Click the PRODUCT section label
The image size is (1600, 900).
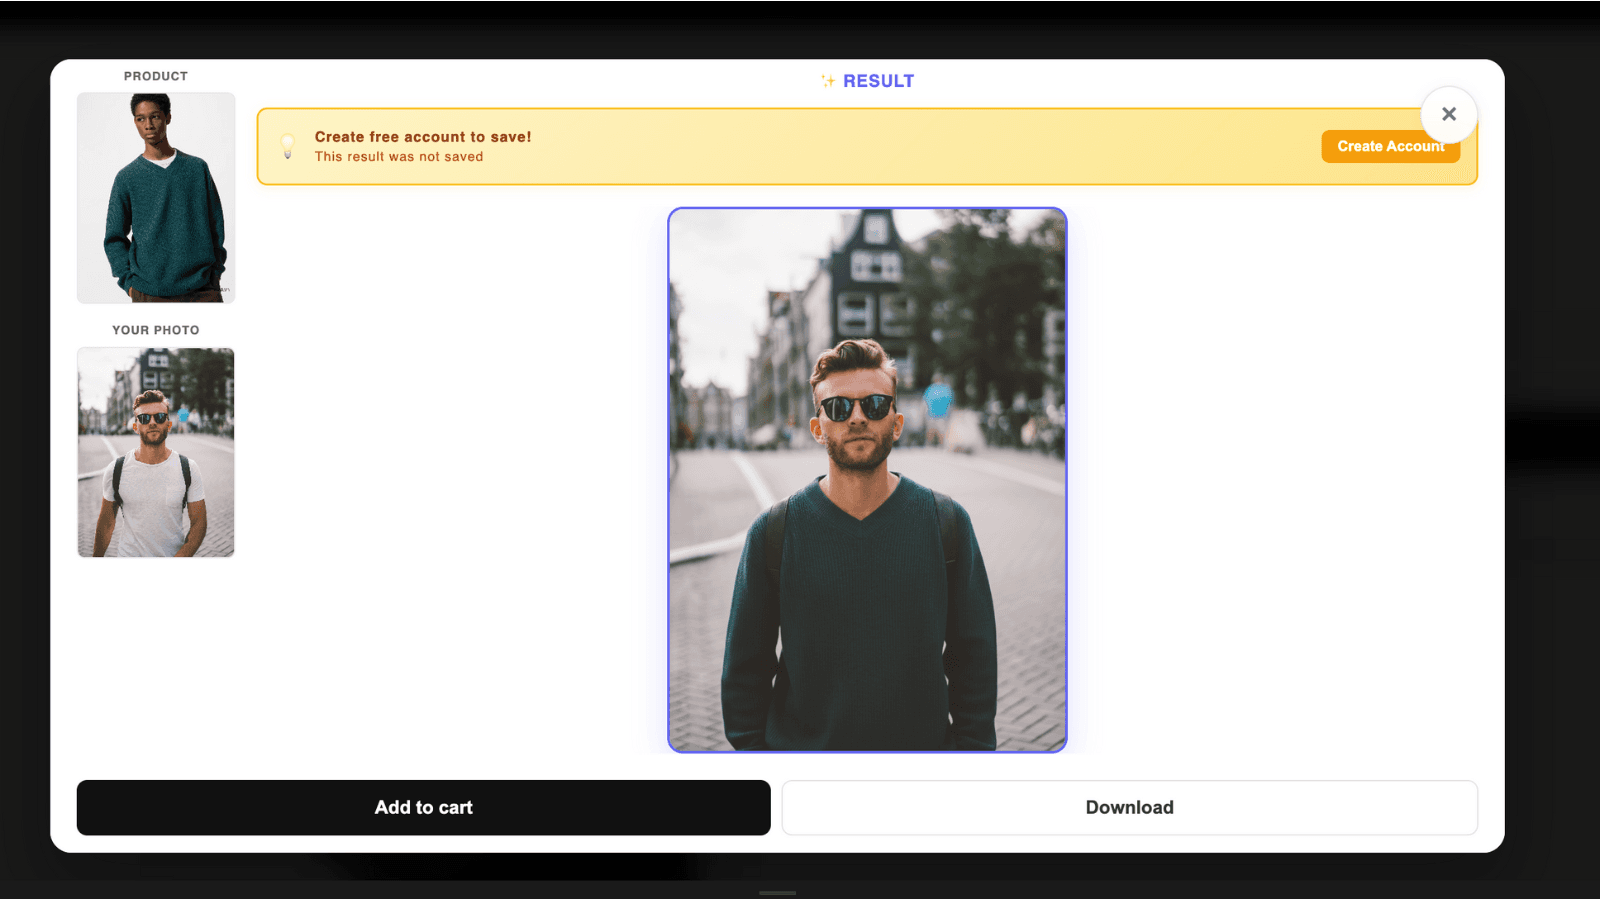coord(155,75)
